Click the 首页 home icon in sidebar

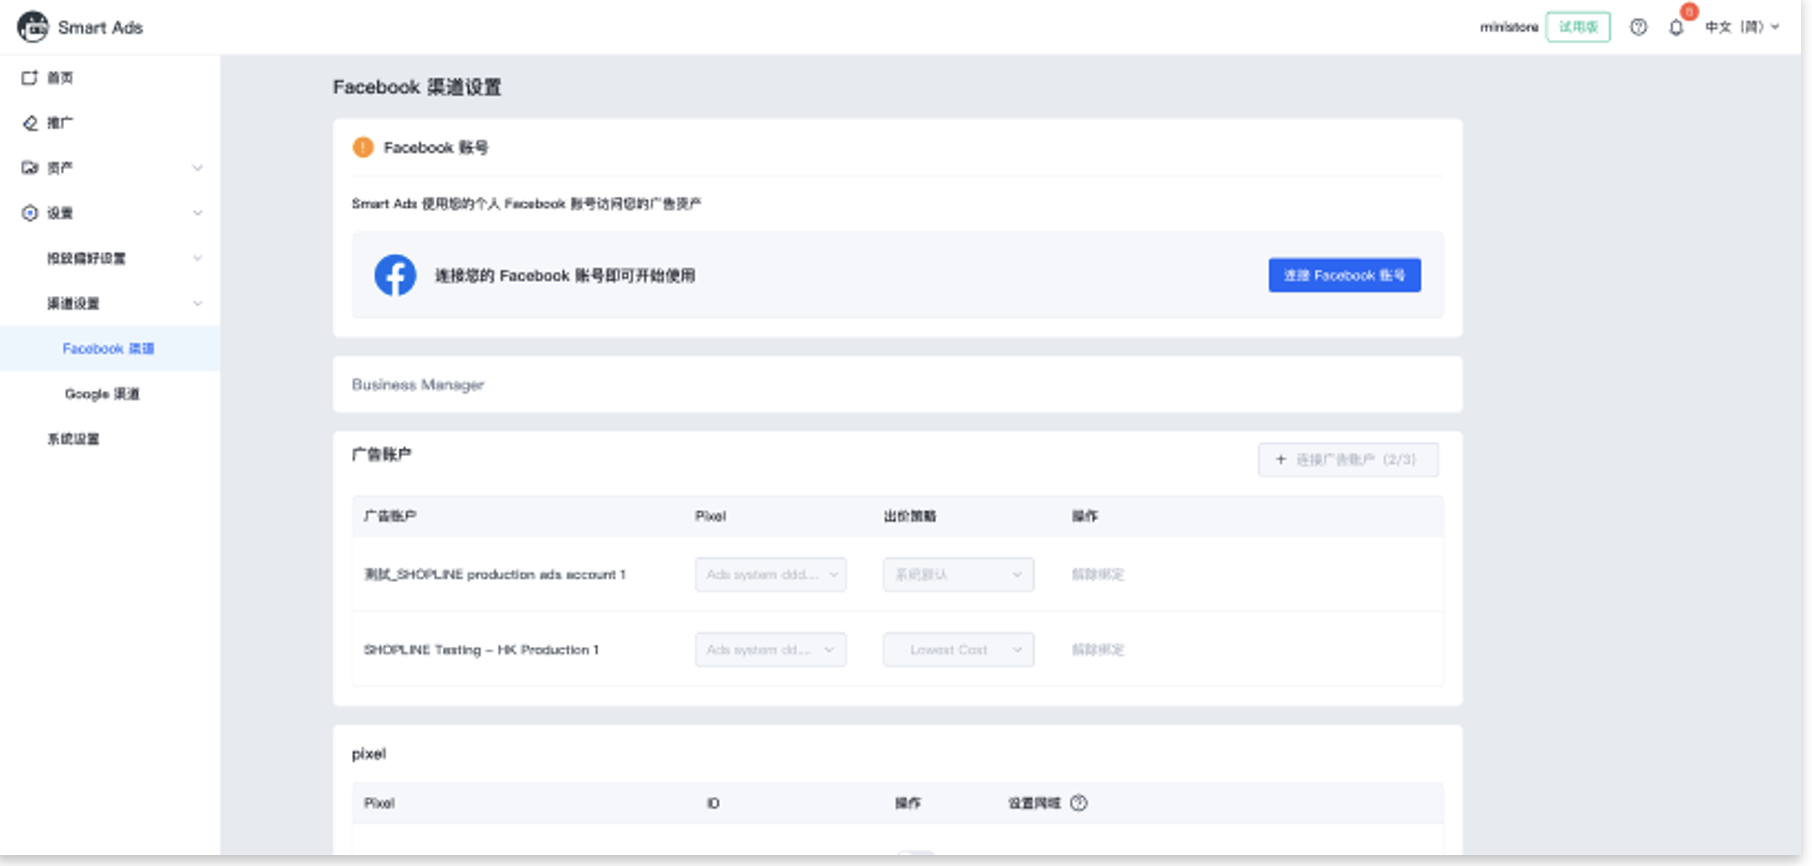(30, 78)
